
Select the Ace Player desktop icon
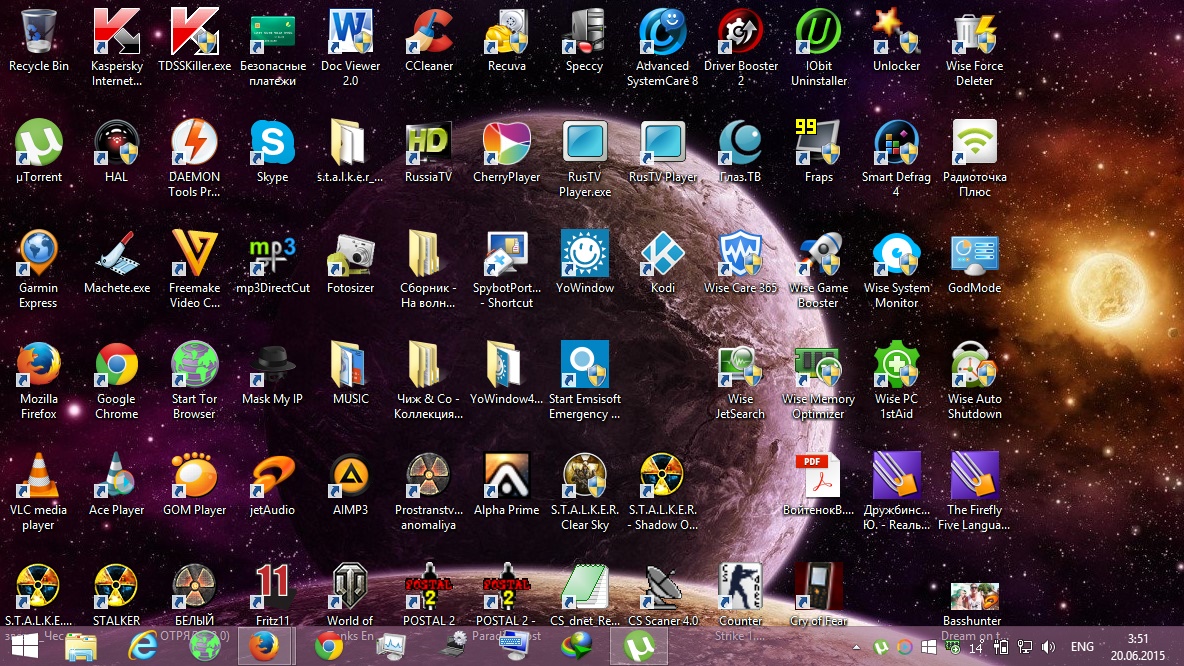(116, 476)
